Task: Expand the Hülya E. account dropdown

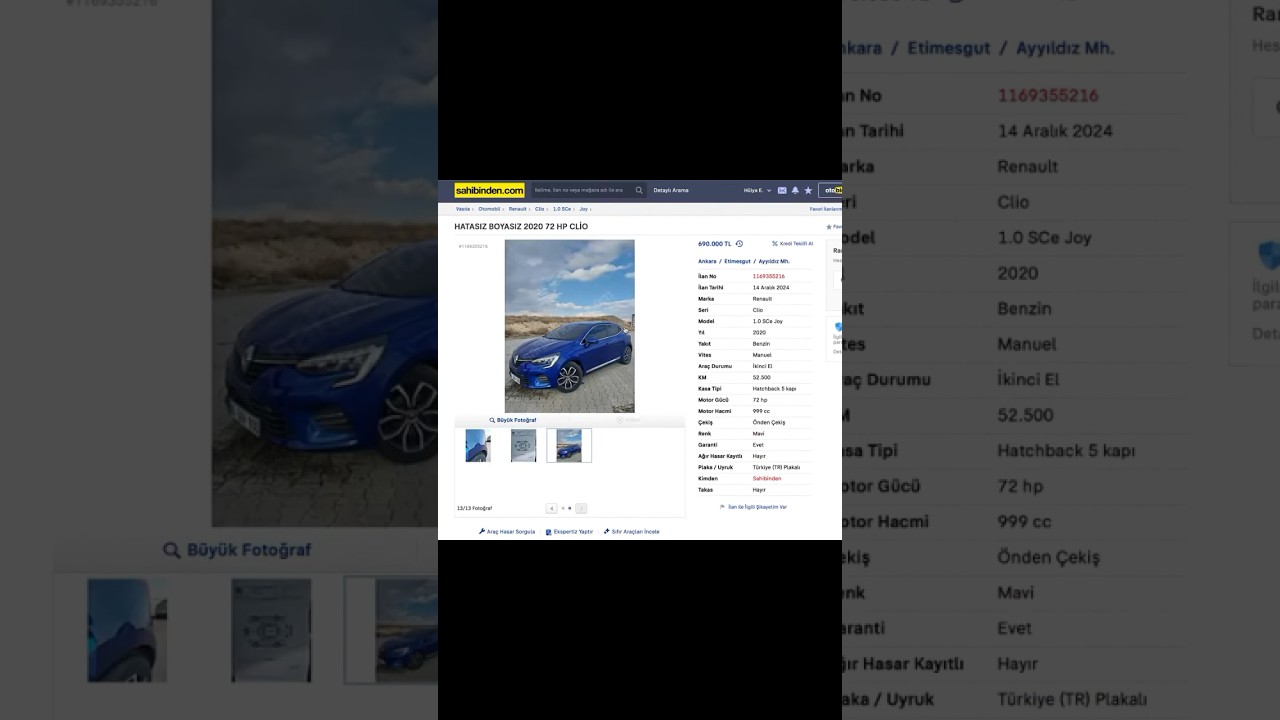Action: [x=757, y=190]
